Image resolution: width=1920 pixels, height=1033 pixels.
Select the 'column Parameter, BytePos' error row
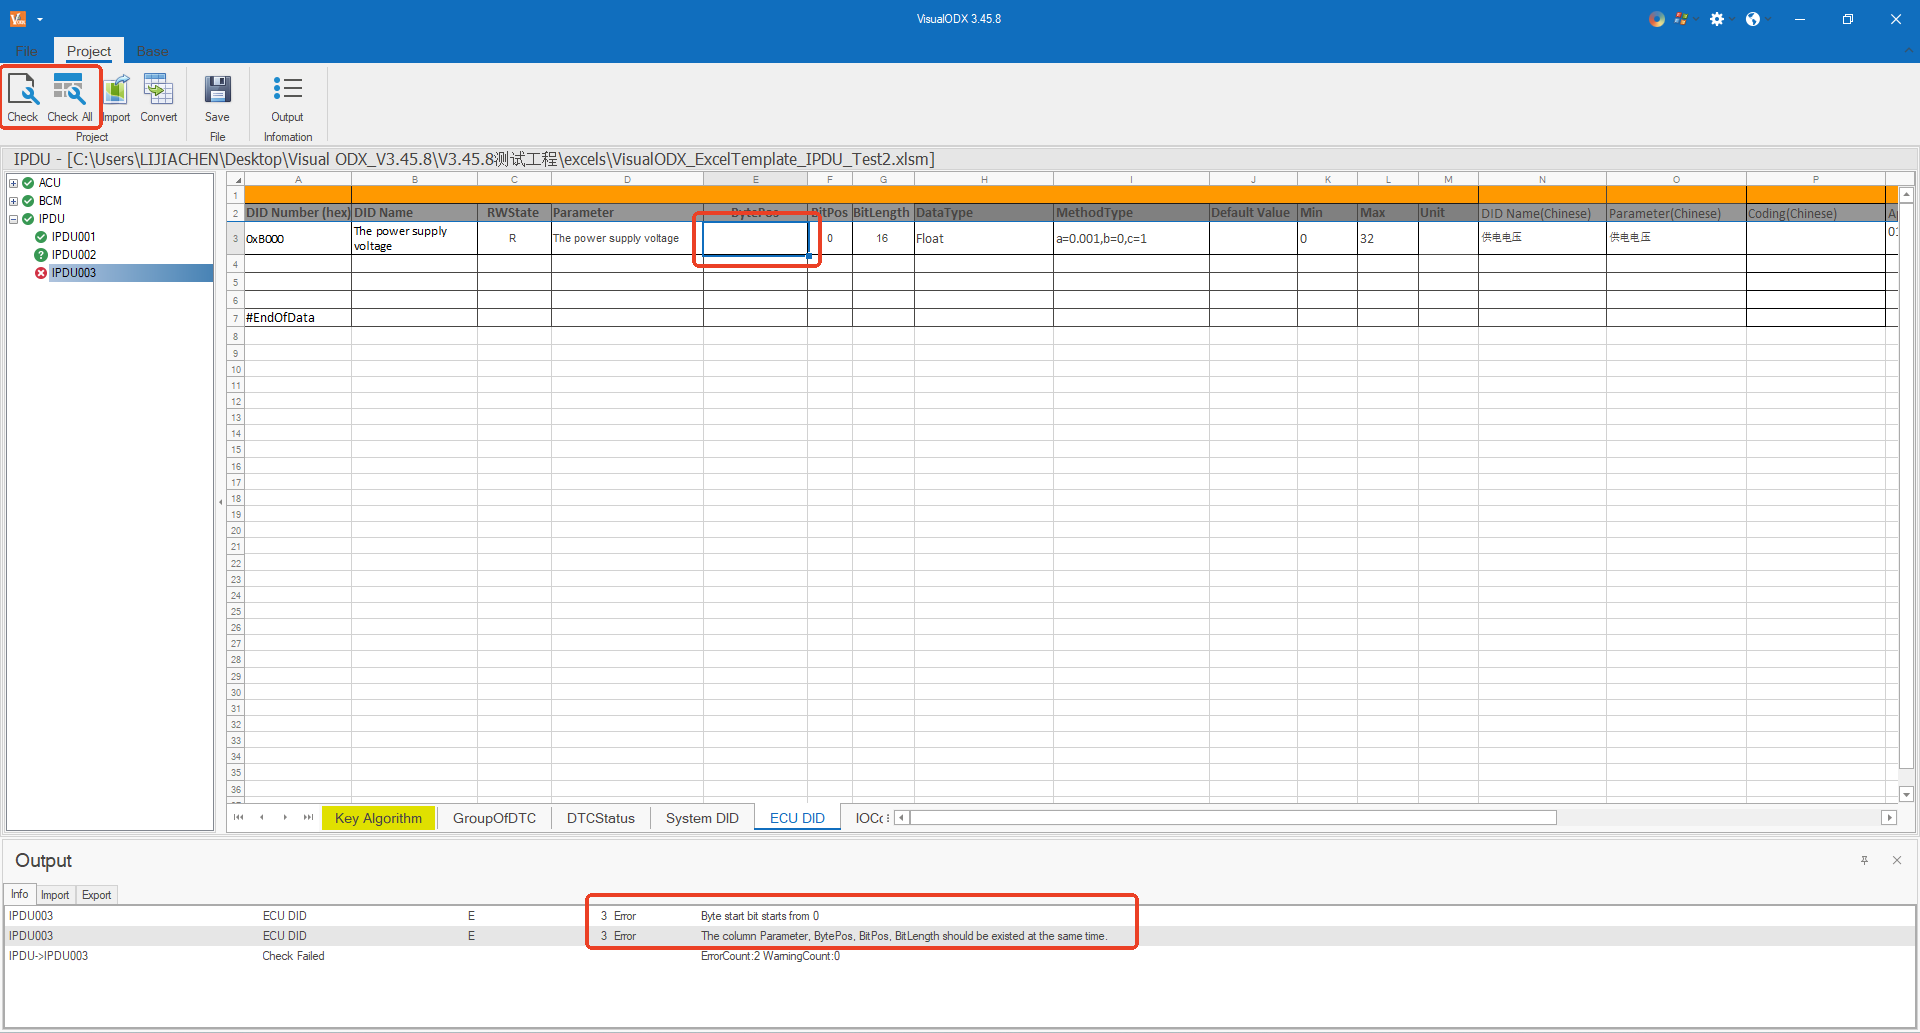(x=960, y=936)
